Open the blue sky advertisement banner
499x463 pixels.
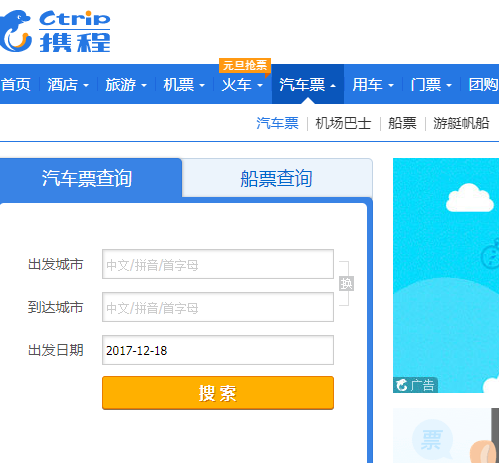pos(446,275)
